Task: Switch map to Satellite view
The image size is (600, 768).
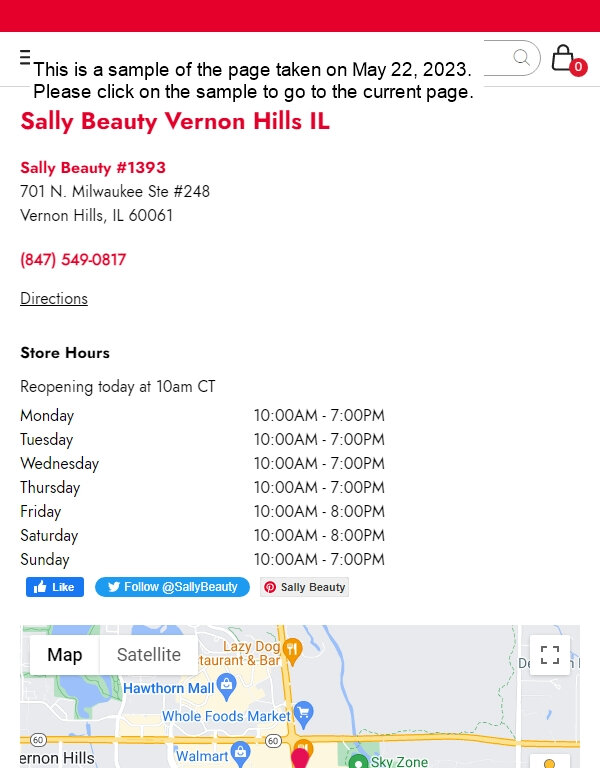Action: point(149,655)
